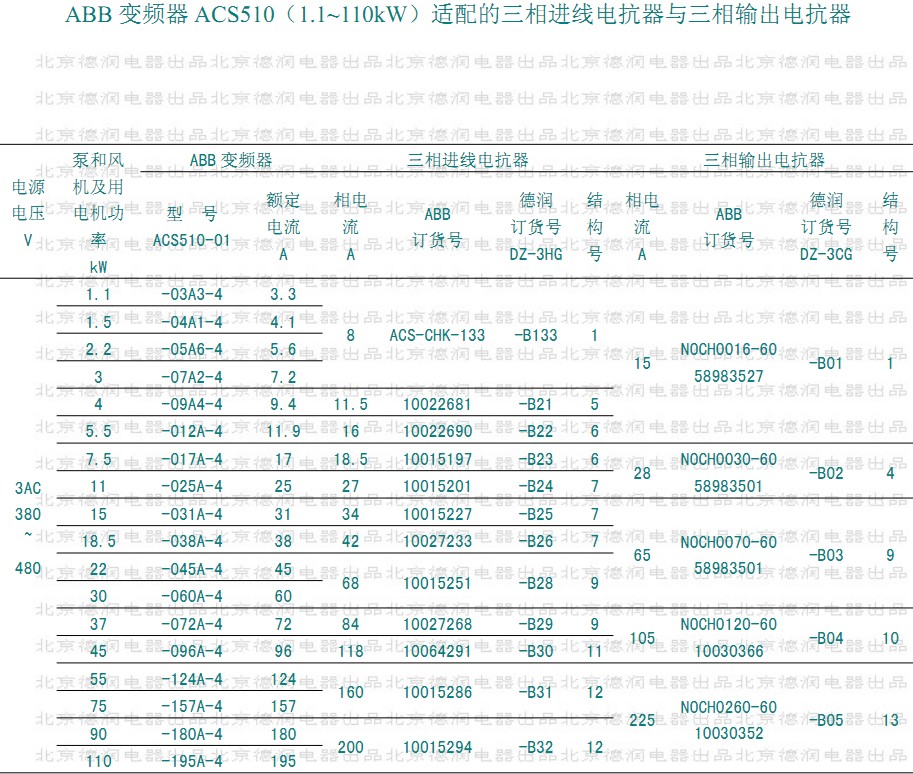Click the -03A3-4 model cell

click(191, 295)
